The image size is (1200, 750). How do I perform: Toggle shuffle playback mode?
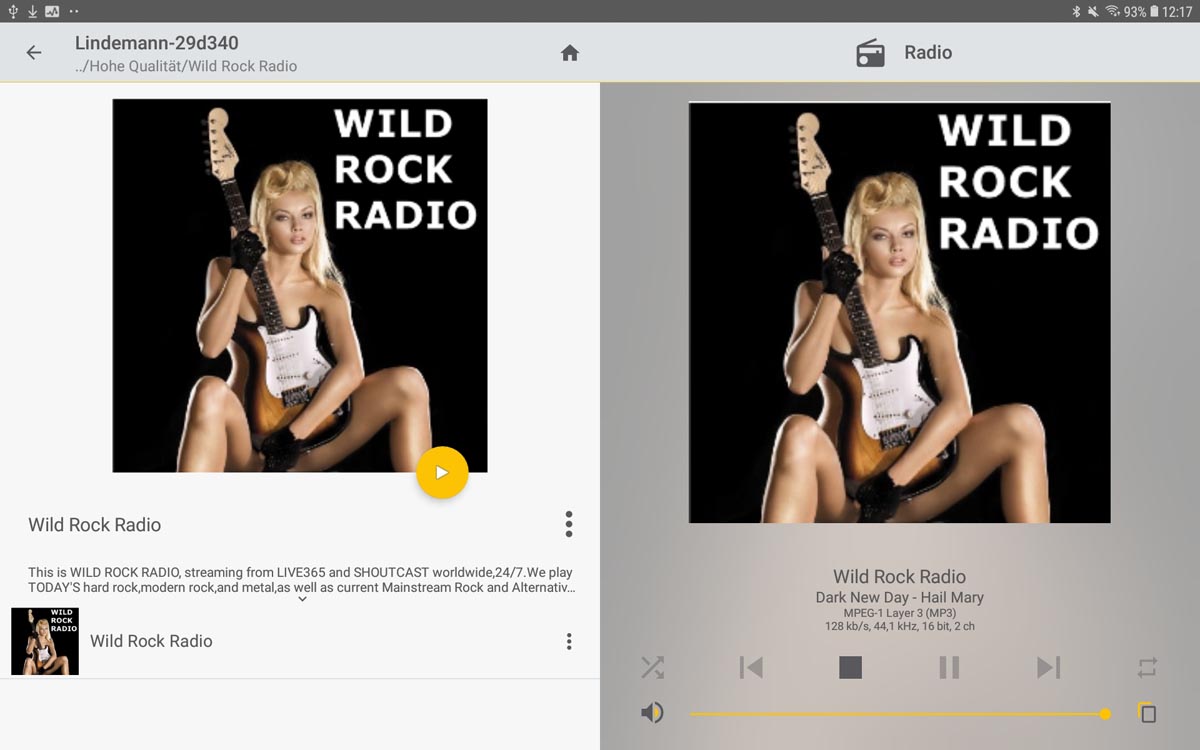(x=652, y=667)
